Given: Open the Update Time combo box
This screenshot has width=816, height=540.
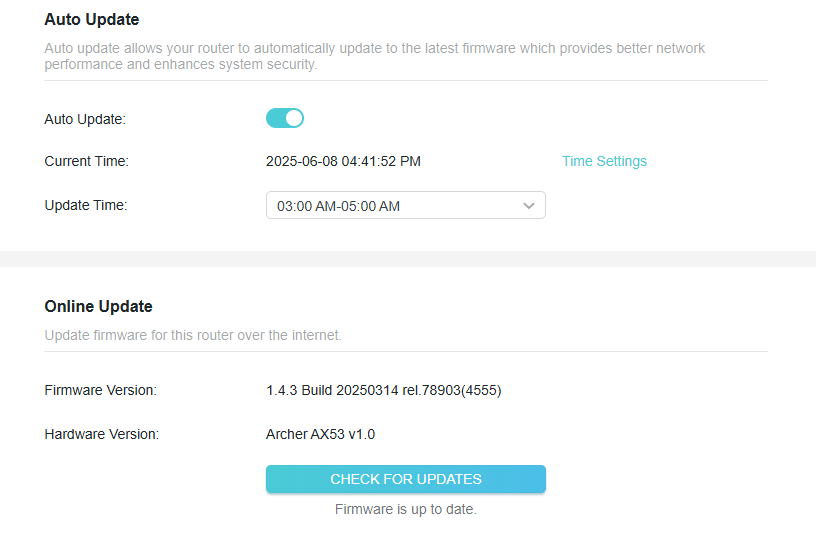Looking at the screenshot, I should tap(405, 205).
